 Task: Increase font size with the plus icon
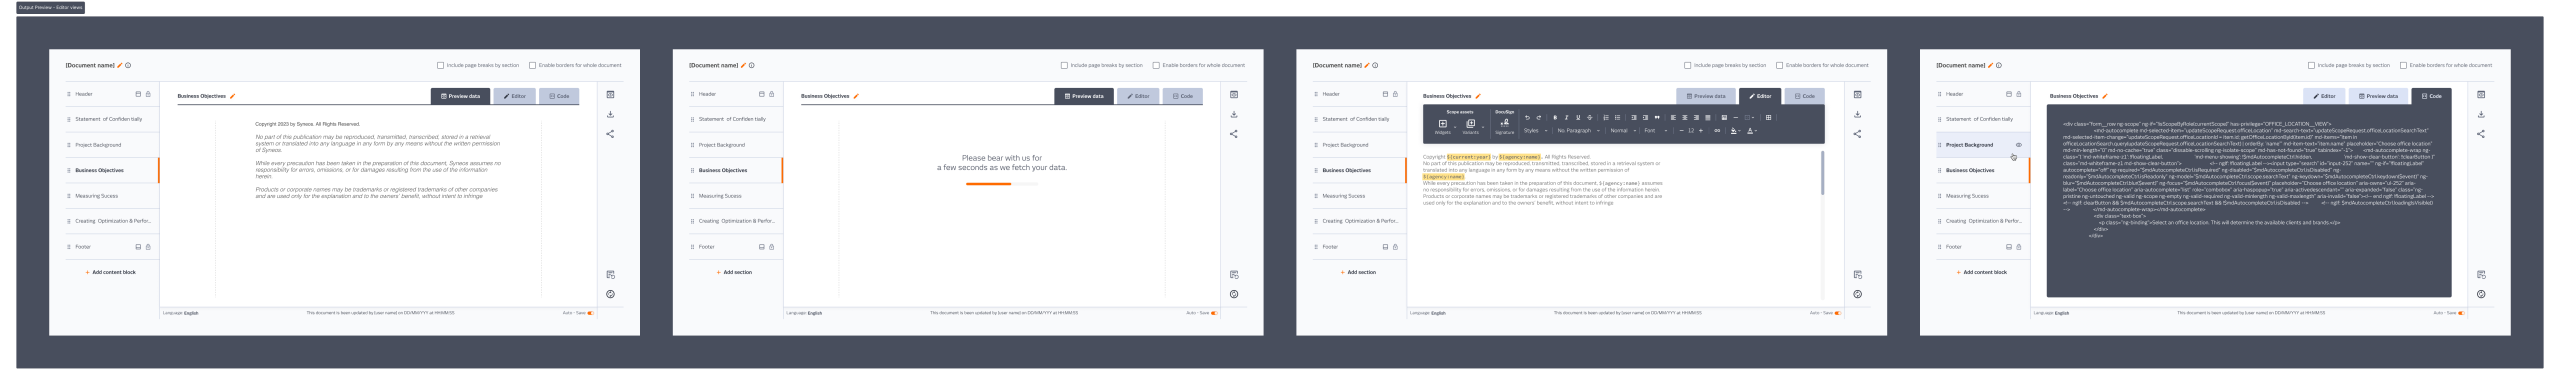(1701, 131)
